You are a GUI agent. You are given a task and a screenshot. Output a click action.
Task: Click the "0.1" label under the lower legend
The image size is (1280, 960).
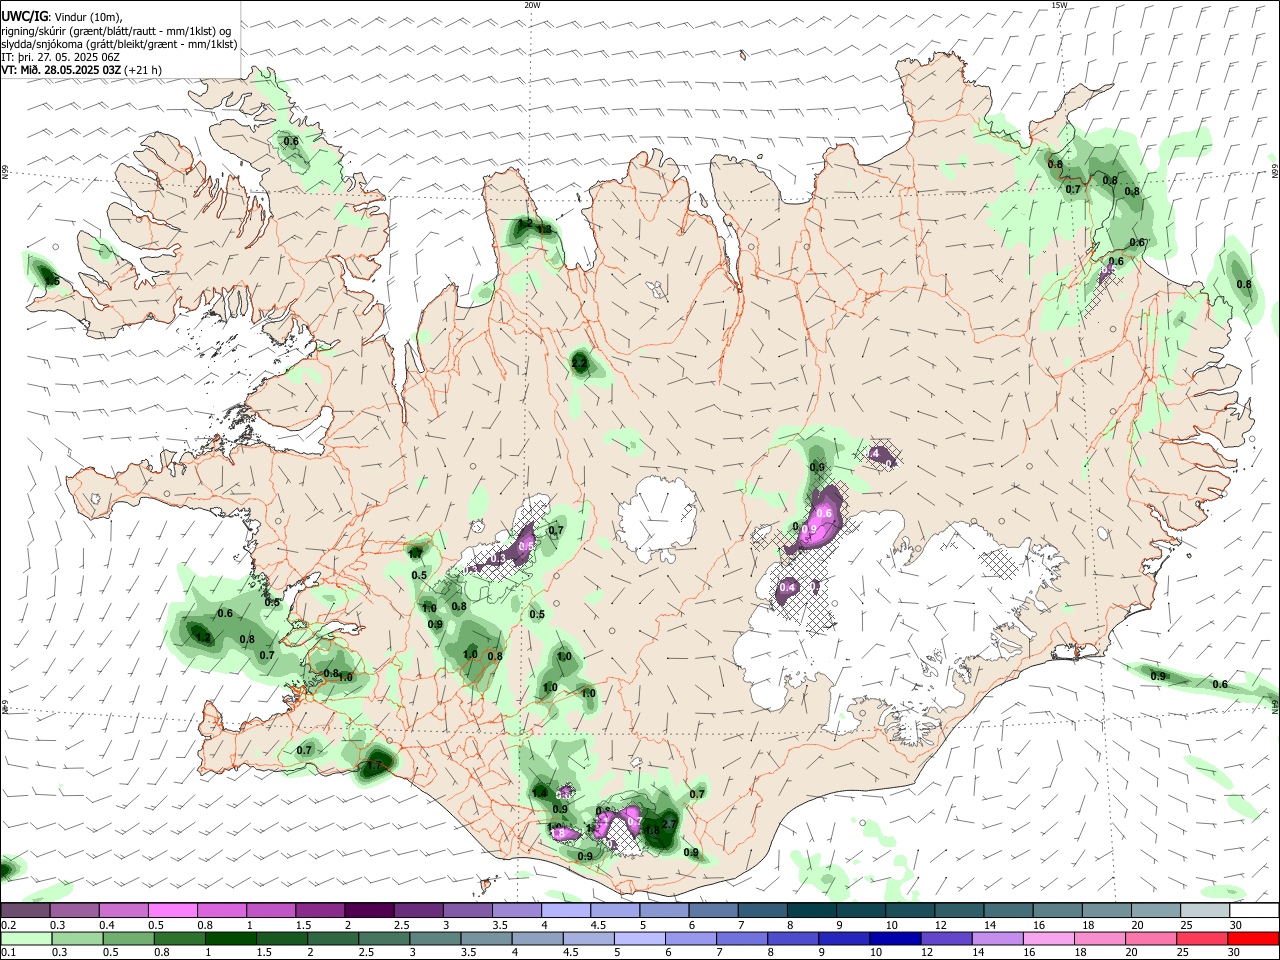pyautogui.click(x=8, y=952)
